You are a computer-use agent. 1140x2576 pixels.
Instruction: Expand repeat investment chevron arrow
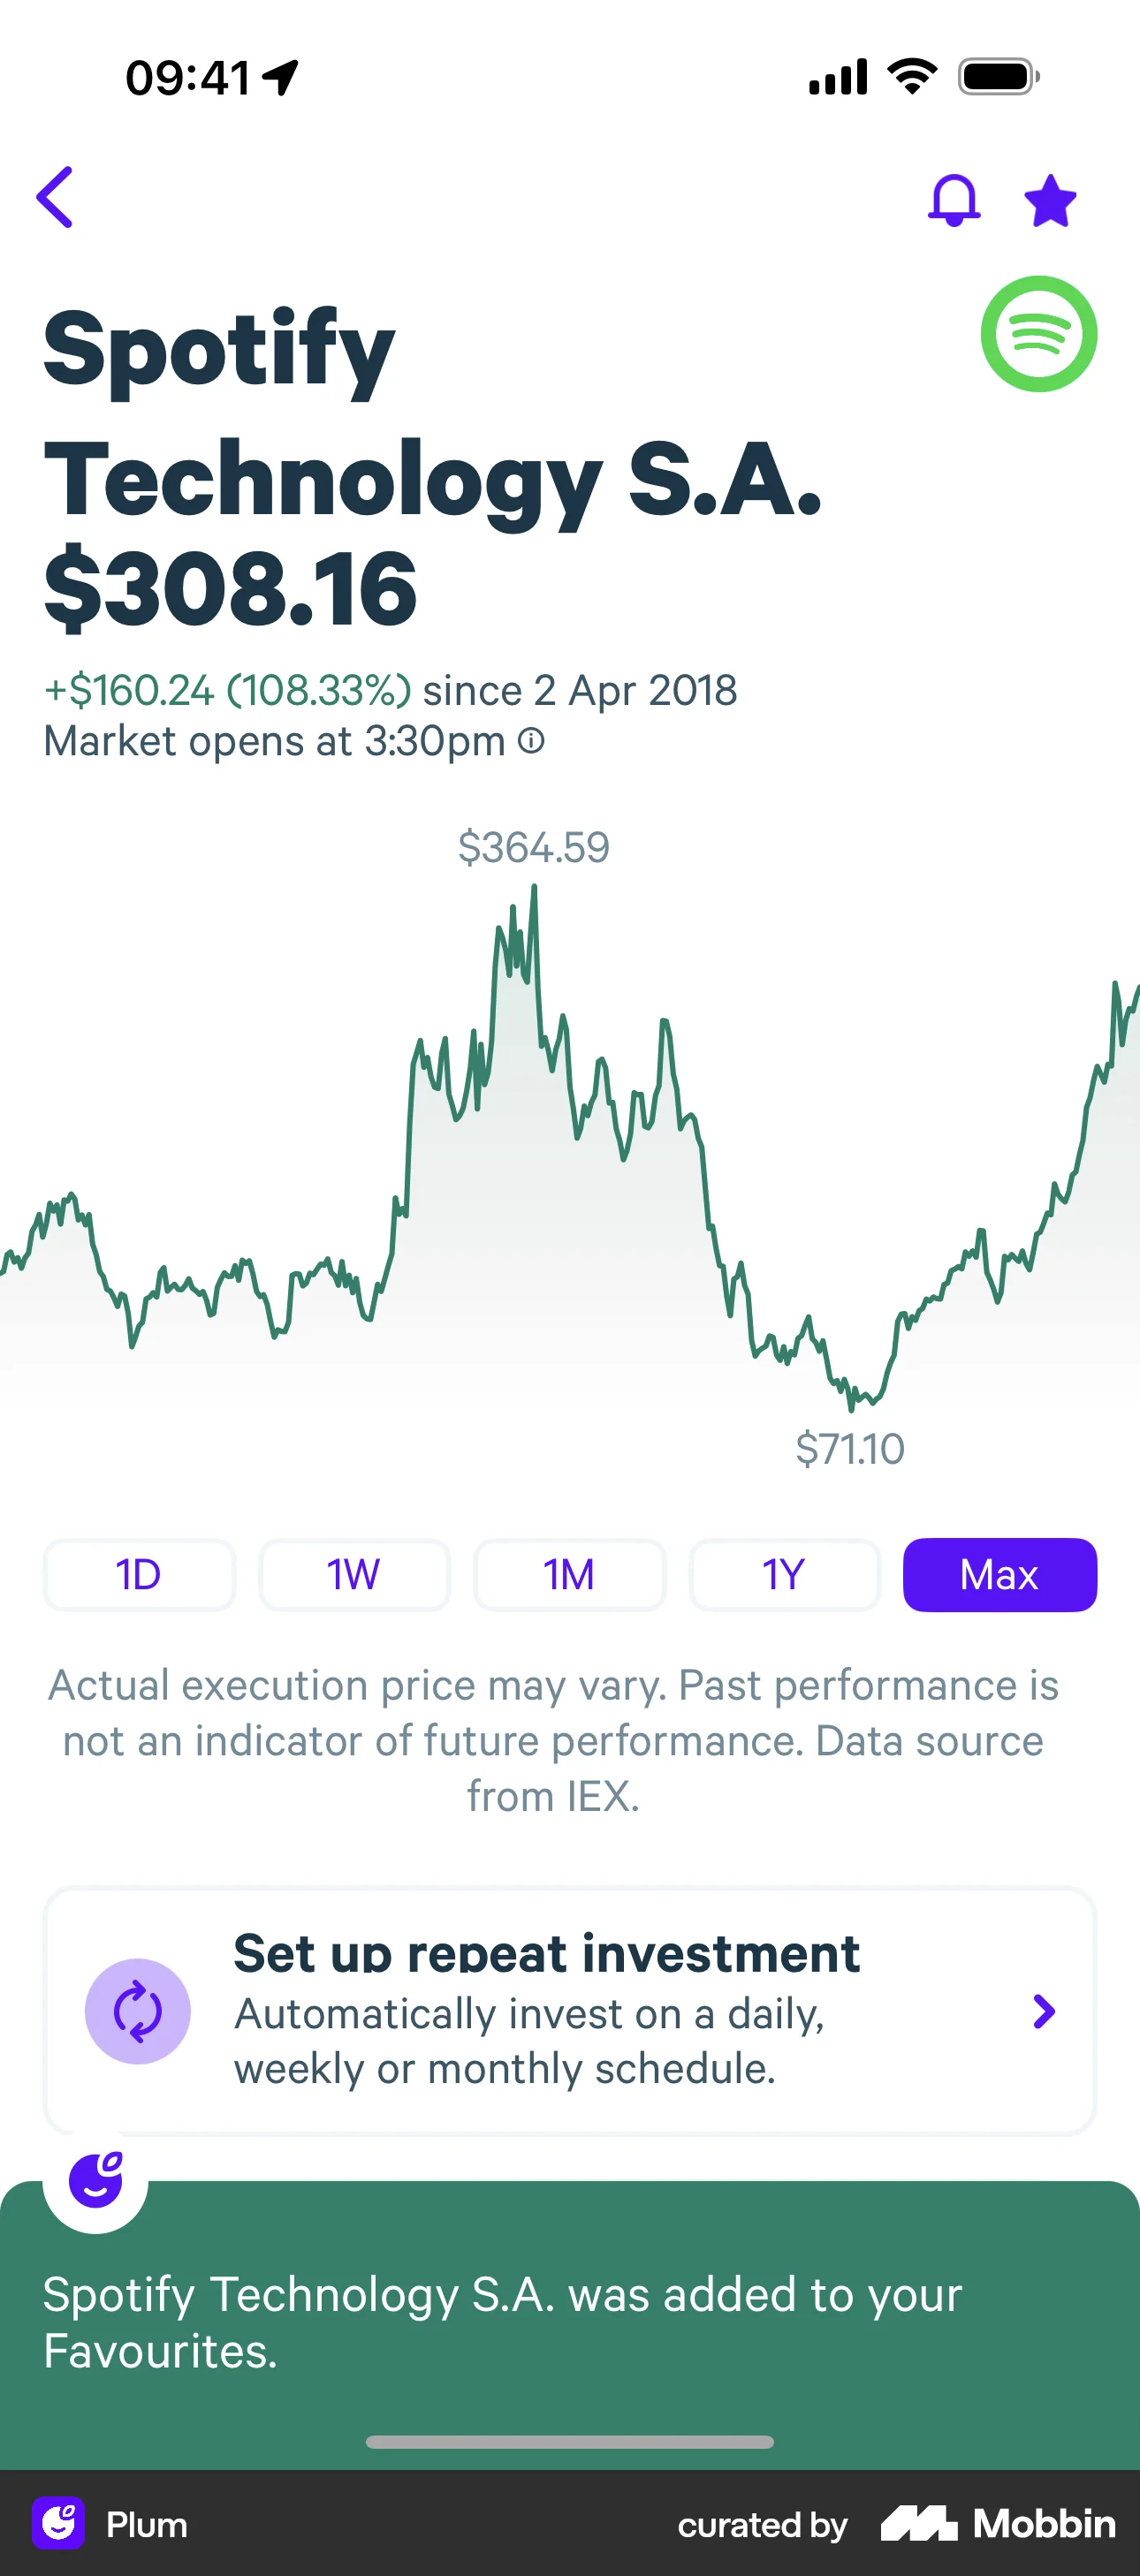coord(1043,2011)
